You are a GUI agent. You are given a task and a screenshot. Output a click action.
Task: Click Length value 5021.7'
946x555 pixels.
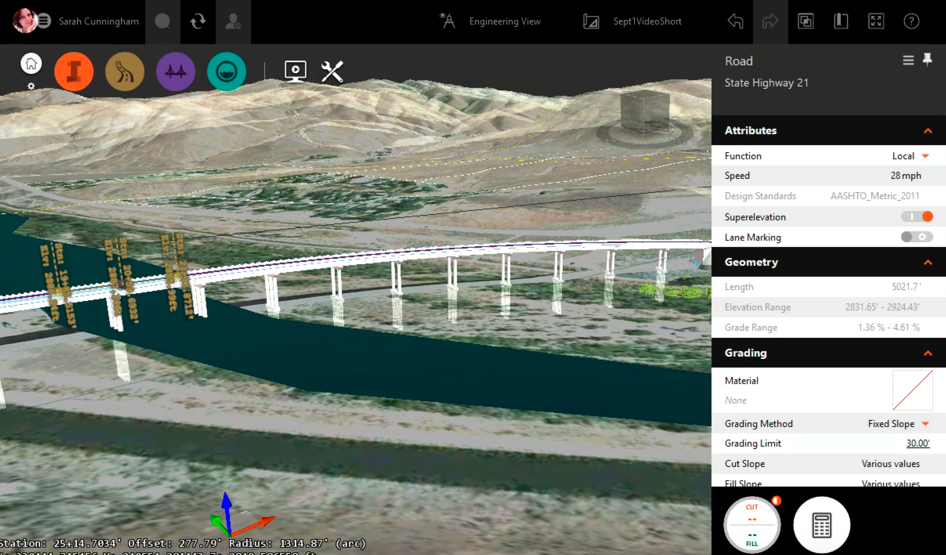click(x=906, y=287)
